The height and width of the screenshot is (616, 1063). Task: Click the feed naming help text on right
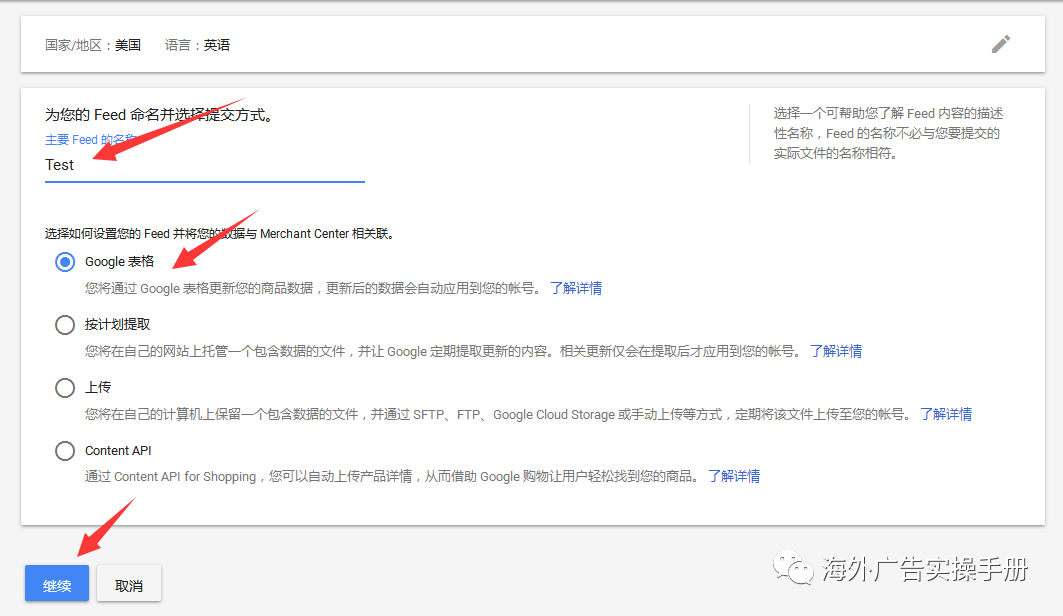coord(888,133)
